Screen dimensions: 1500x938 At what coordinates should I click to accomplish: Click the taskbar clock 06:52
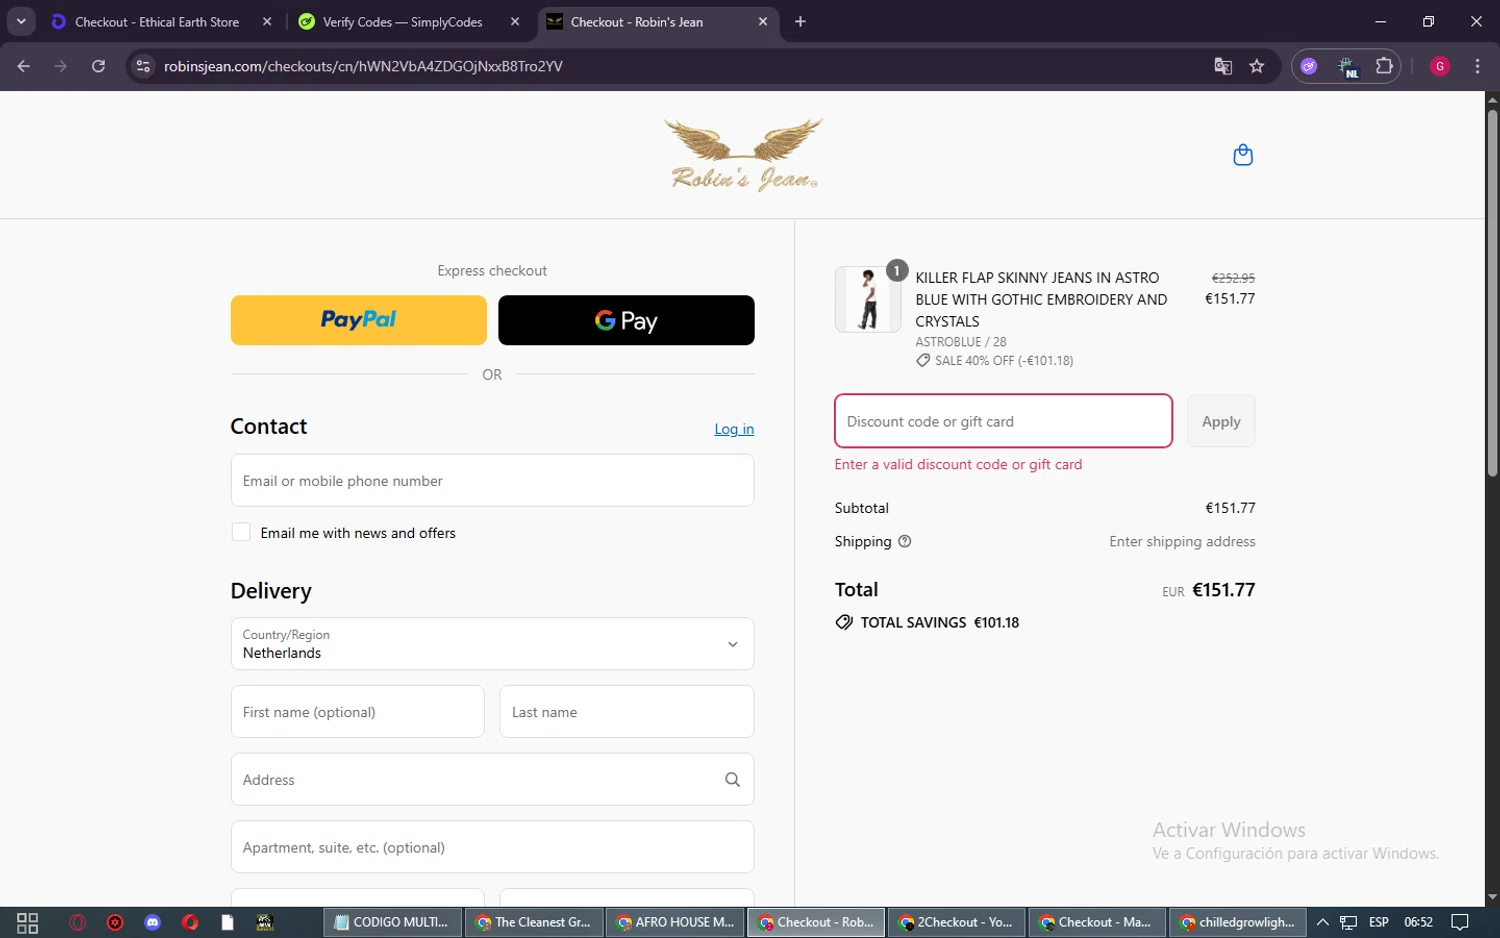click(1418, 922)
